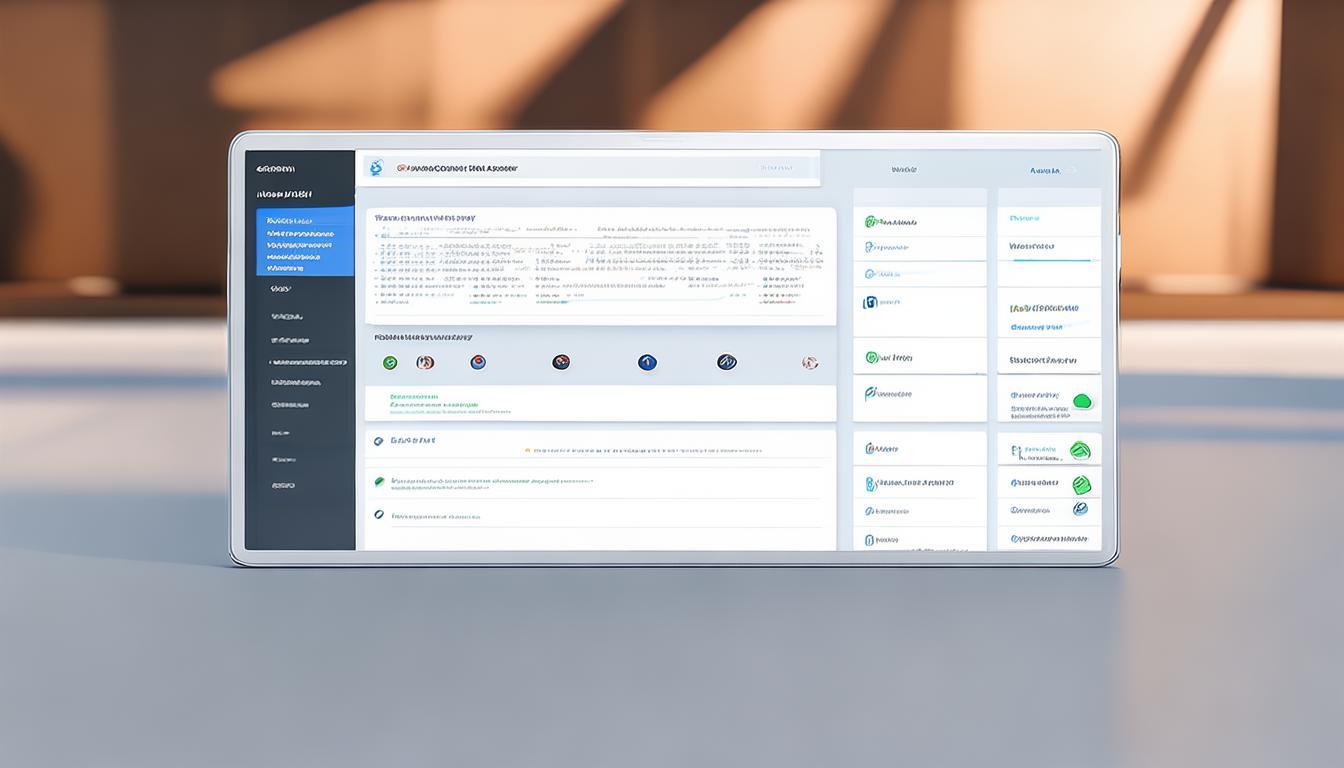Open the longest sidebar menu entry
Screen dimensions: 1344x768
pos(308,362)
